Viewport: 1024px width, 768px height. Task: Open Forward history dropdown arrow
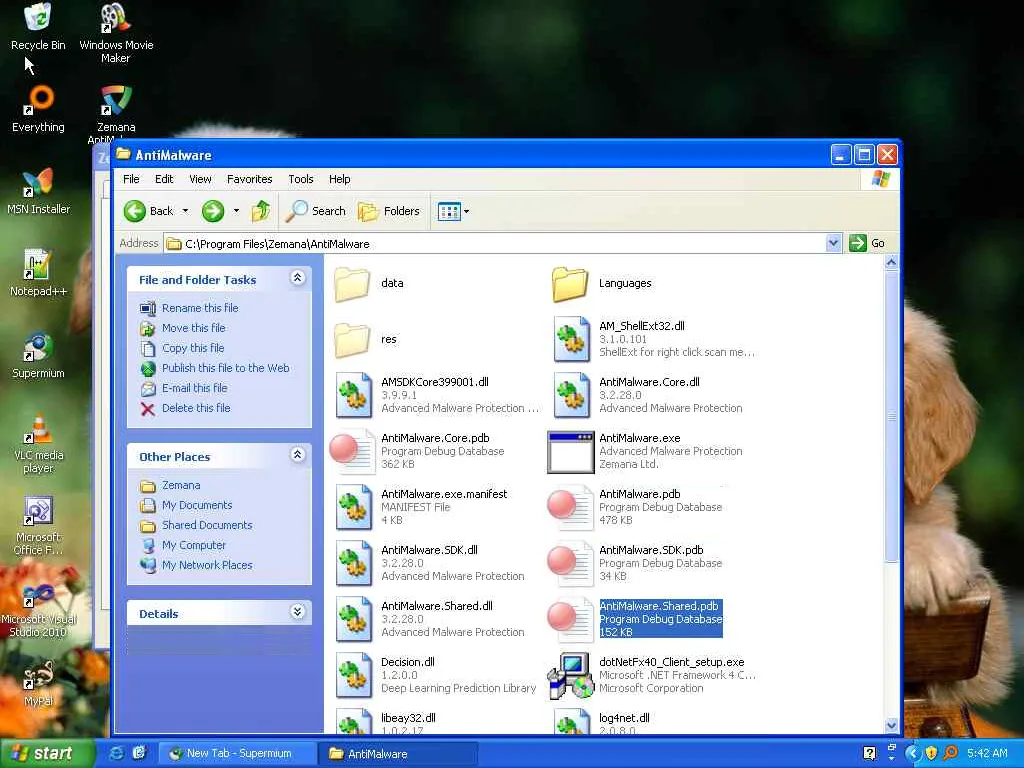[236, 211]
